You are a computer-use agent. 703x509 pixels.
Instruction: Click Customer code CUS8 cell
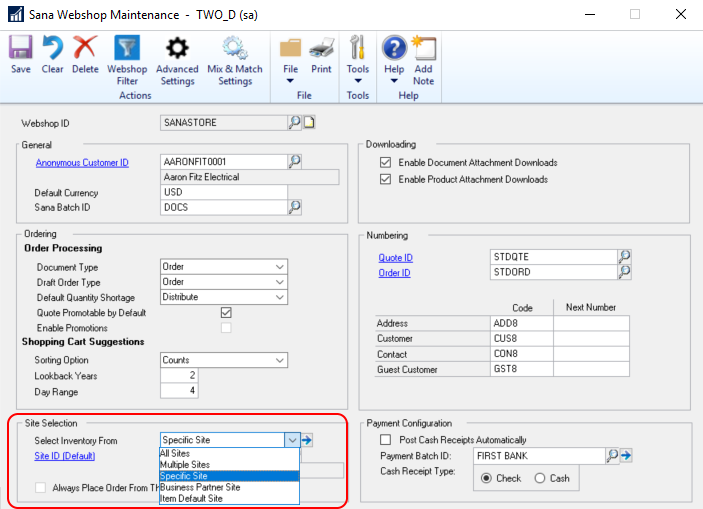pos(522,339)
